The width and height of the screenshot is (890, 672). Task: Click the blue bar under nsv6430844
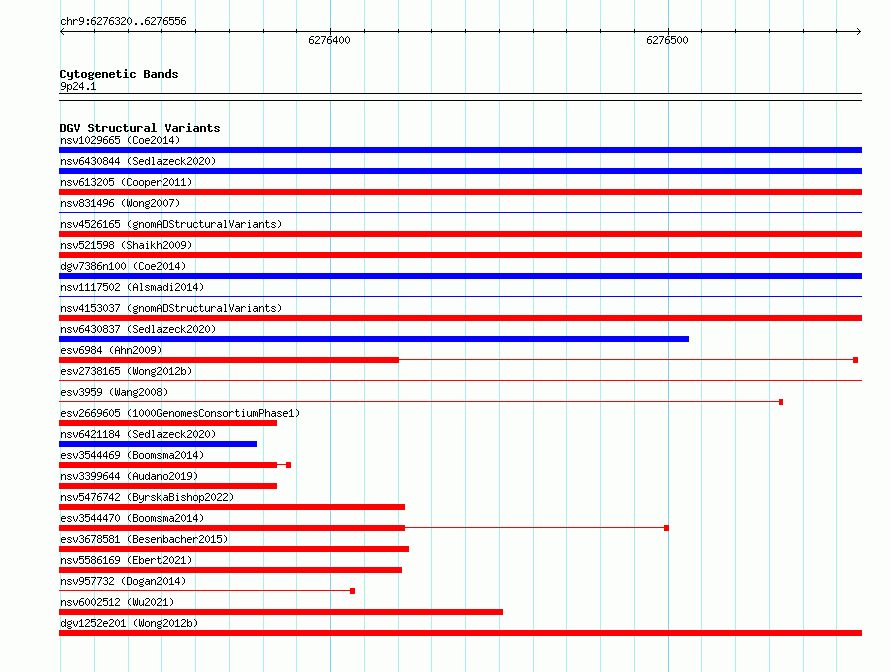pos(460,171)
